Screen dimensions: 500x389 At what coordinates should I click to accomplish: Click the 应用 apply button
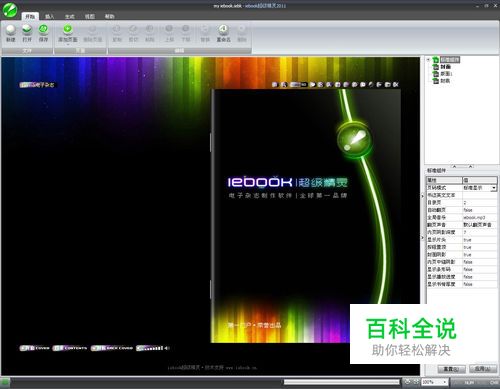483,369
